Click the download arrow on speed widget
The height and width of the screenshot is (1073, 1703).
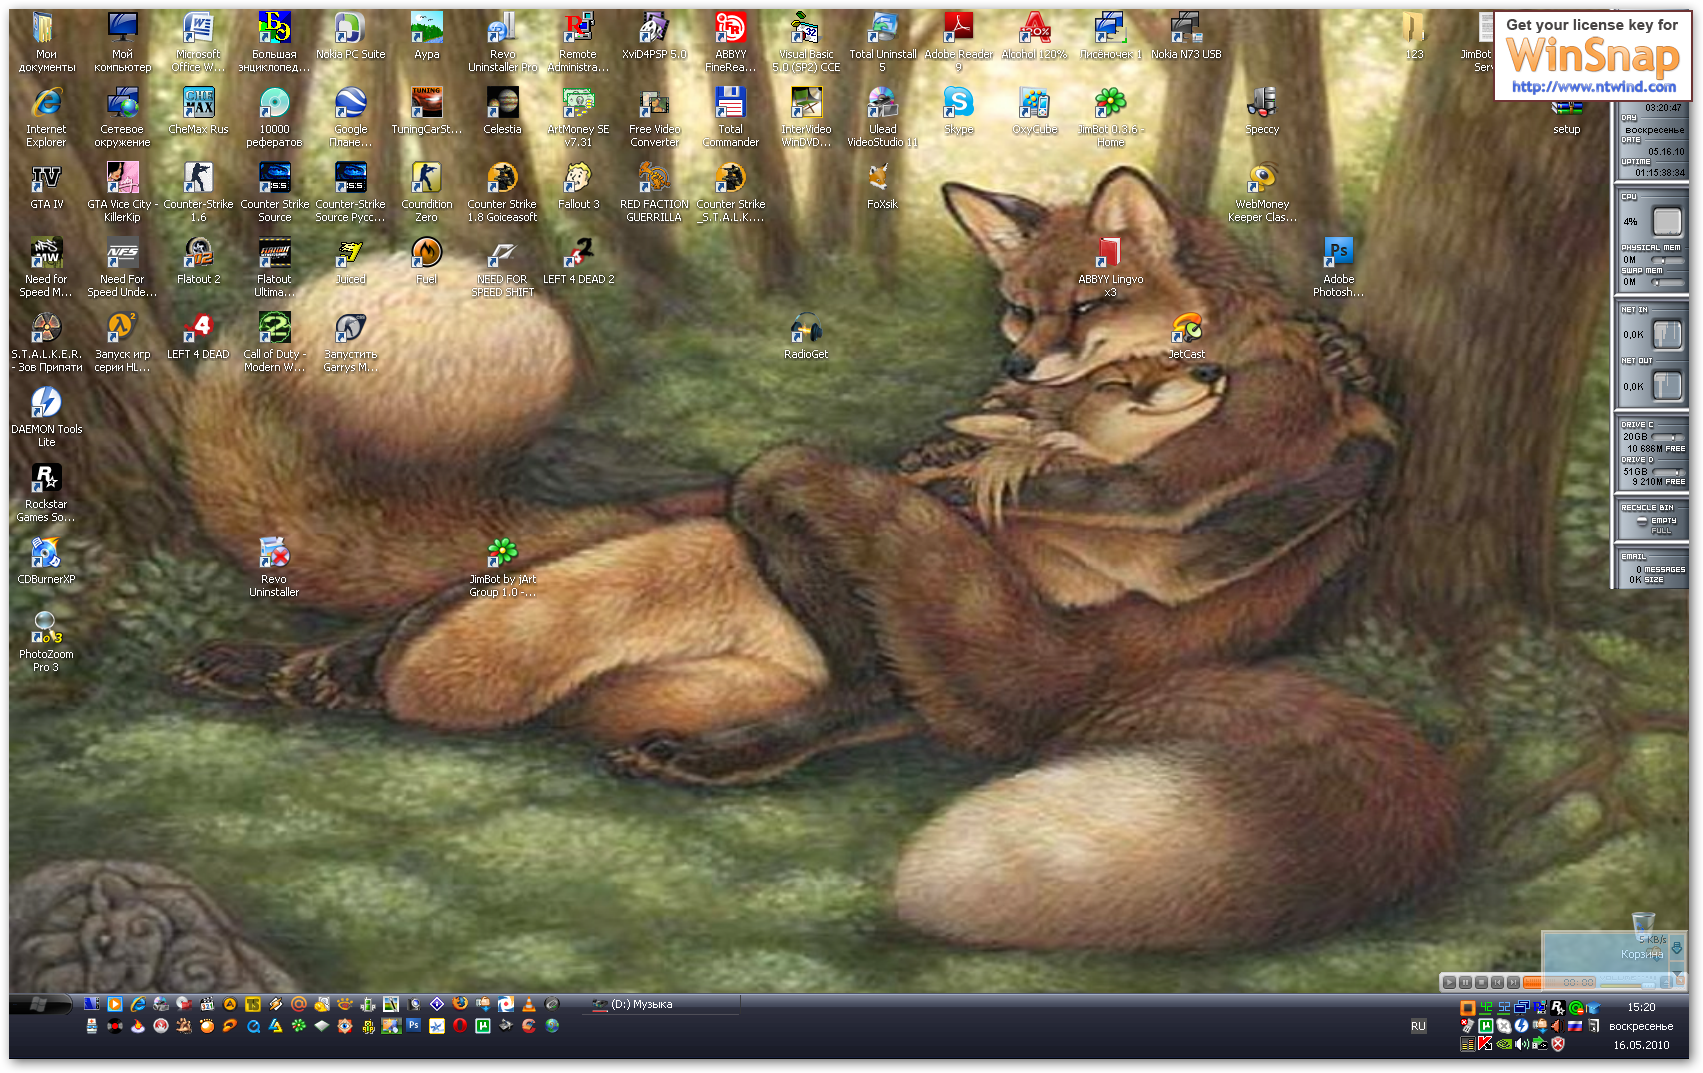(x=1677, y=947)
